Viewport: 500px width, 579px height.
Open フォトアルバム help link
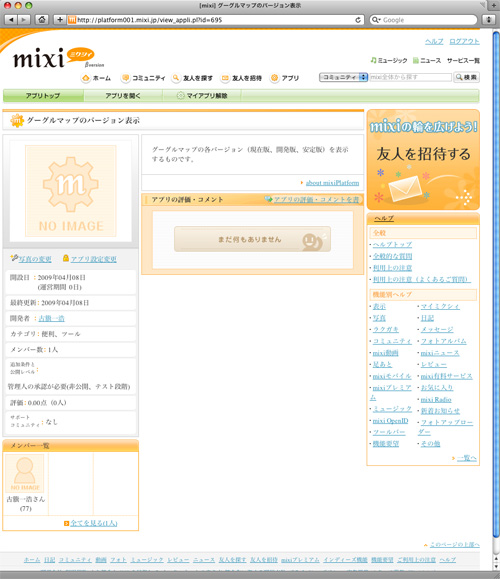click(x=444, y=341)
